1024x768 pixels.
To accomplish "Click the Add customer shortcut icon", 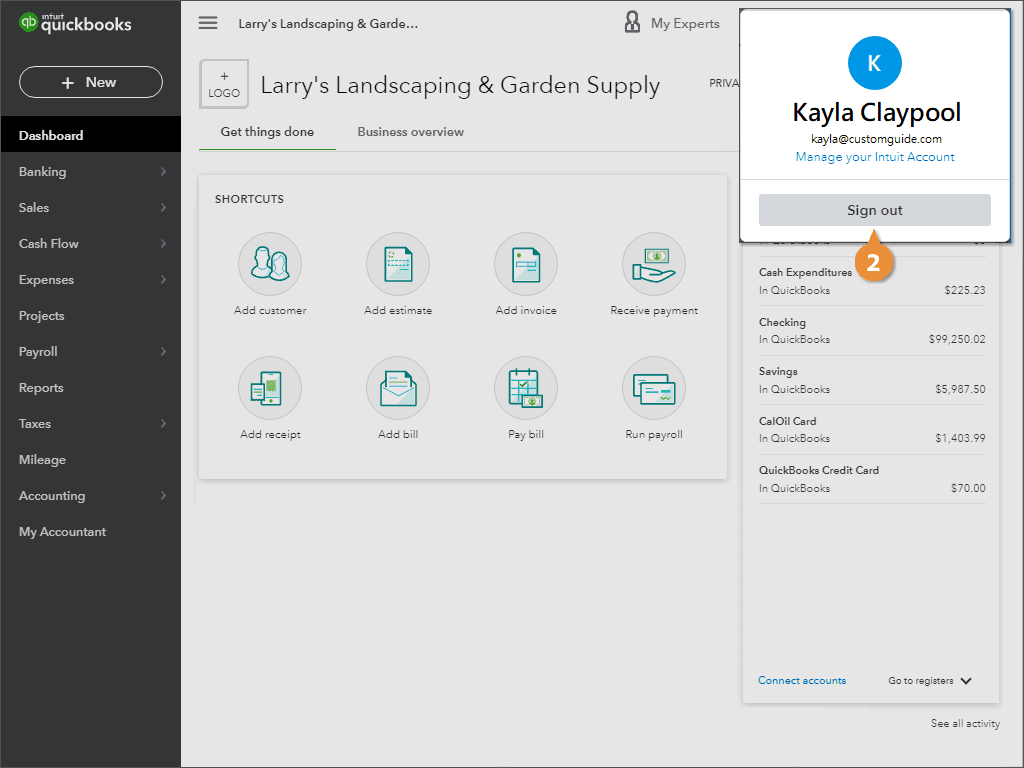I will pos(270,265).
